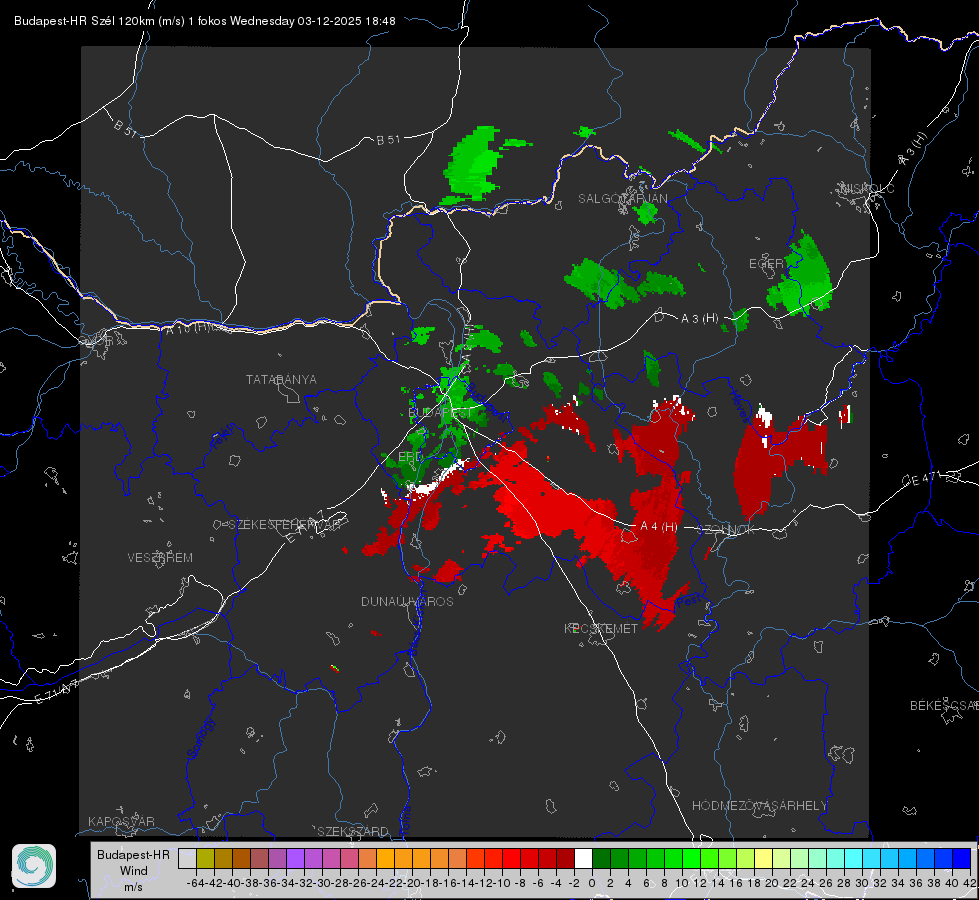The height and width of the screenshot is (900, 979).
Task: Select the leftmost light gray legend swatch
Action: tap(187, 858)
